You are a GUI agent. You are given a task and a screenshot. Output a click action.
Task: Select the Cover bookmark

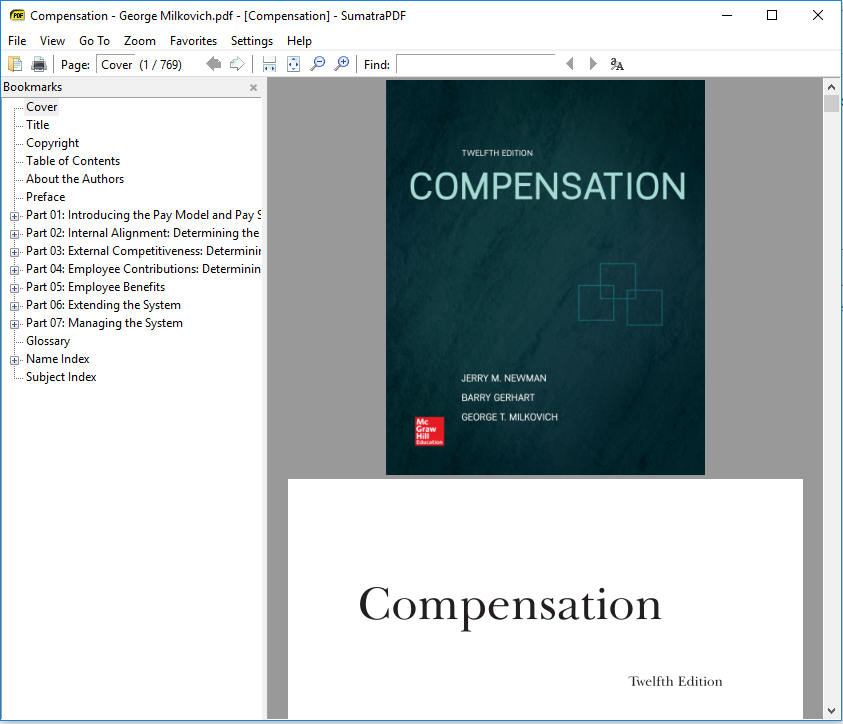coord(41,107)
